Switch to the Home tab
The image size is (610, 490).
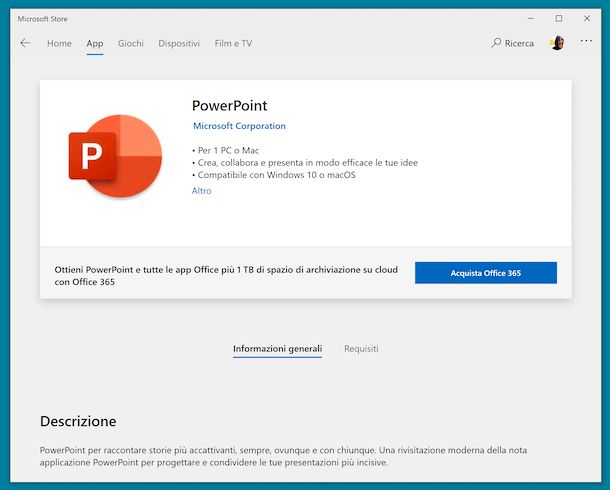tap(59, 44)
